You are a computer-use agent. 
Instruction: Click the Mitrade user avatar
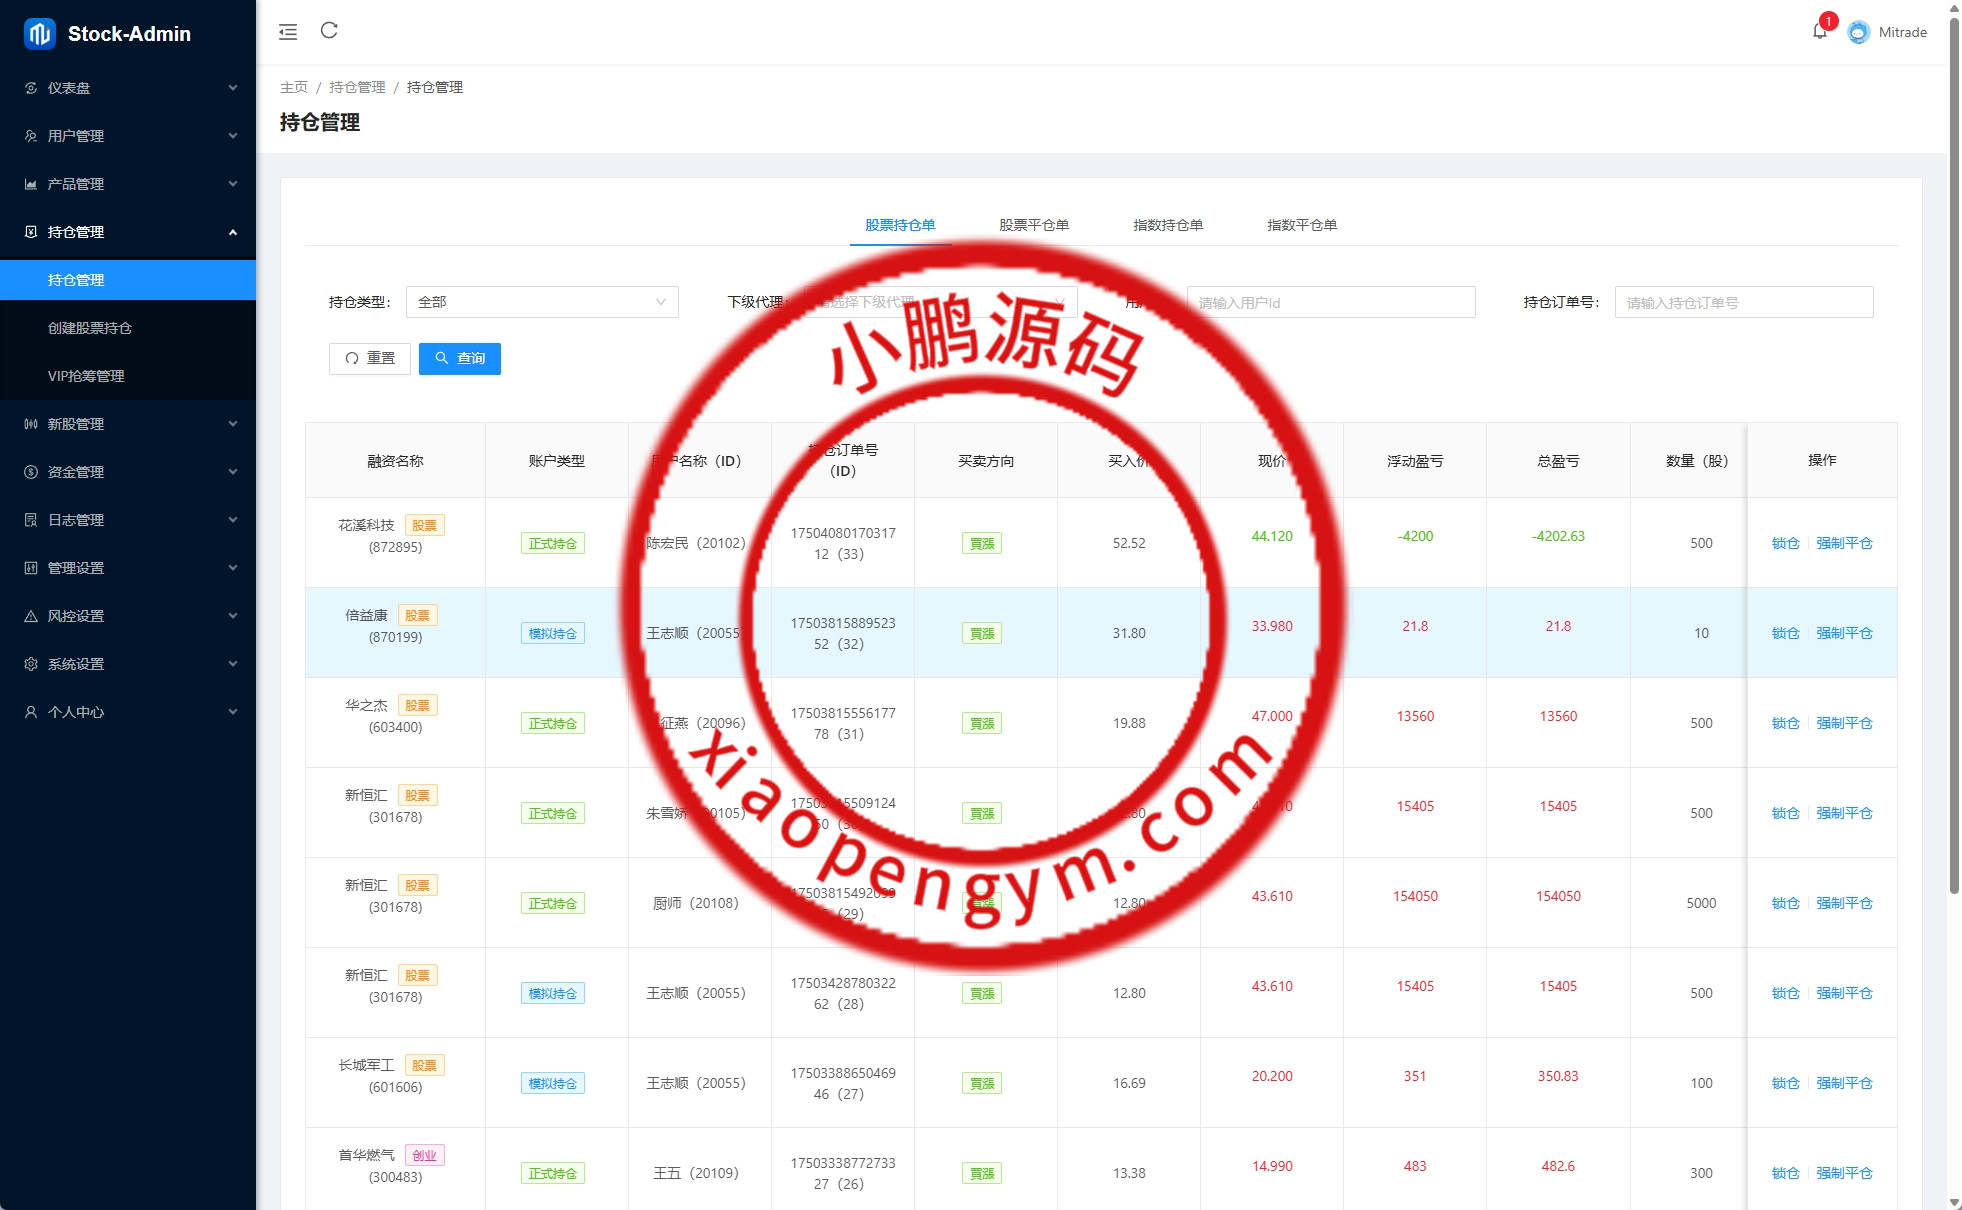tap(1858, 32)
